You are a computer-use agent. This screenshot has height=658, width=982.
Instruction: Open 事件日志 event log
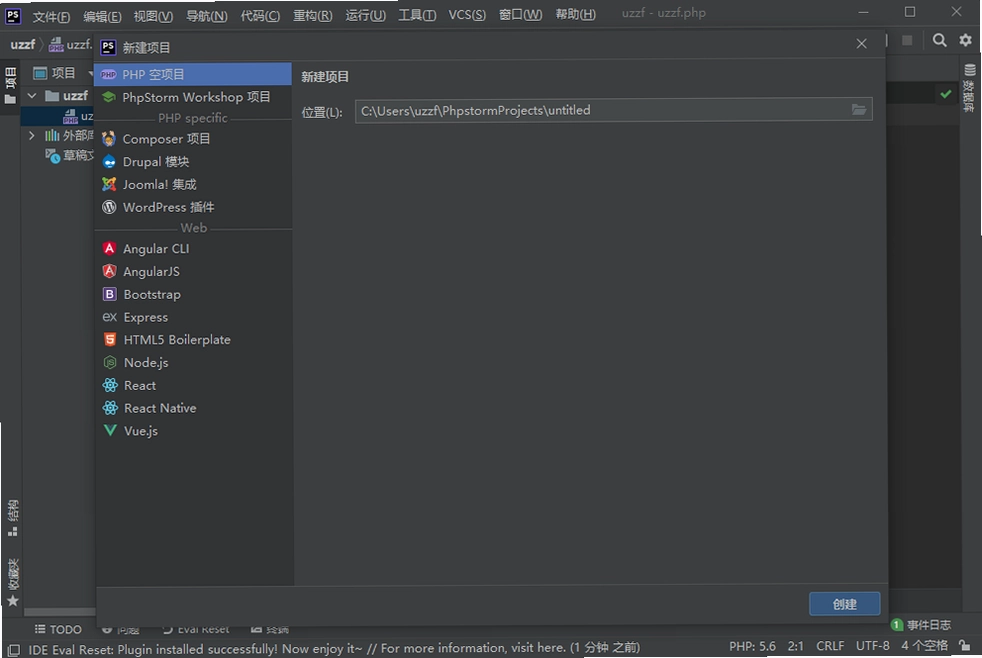(921, 625)
